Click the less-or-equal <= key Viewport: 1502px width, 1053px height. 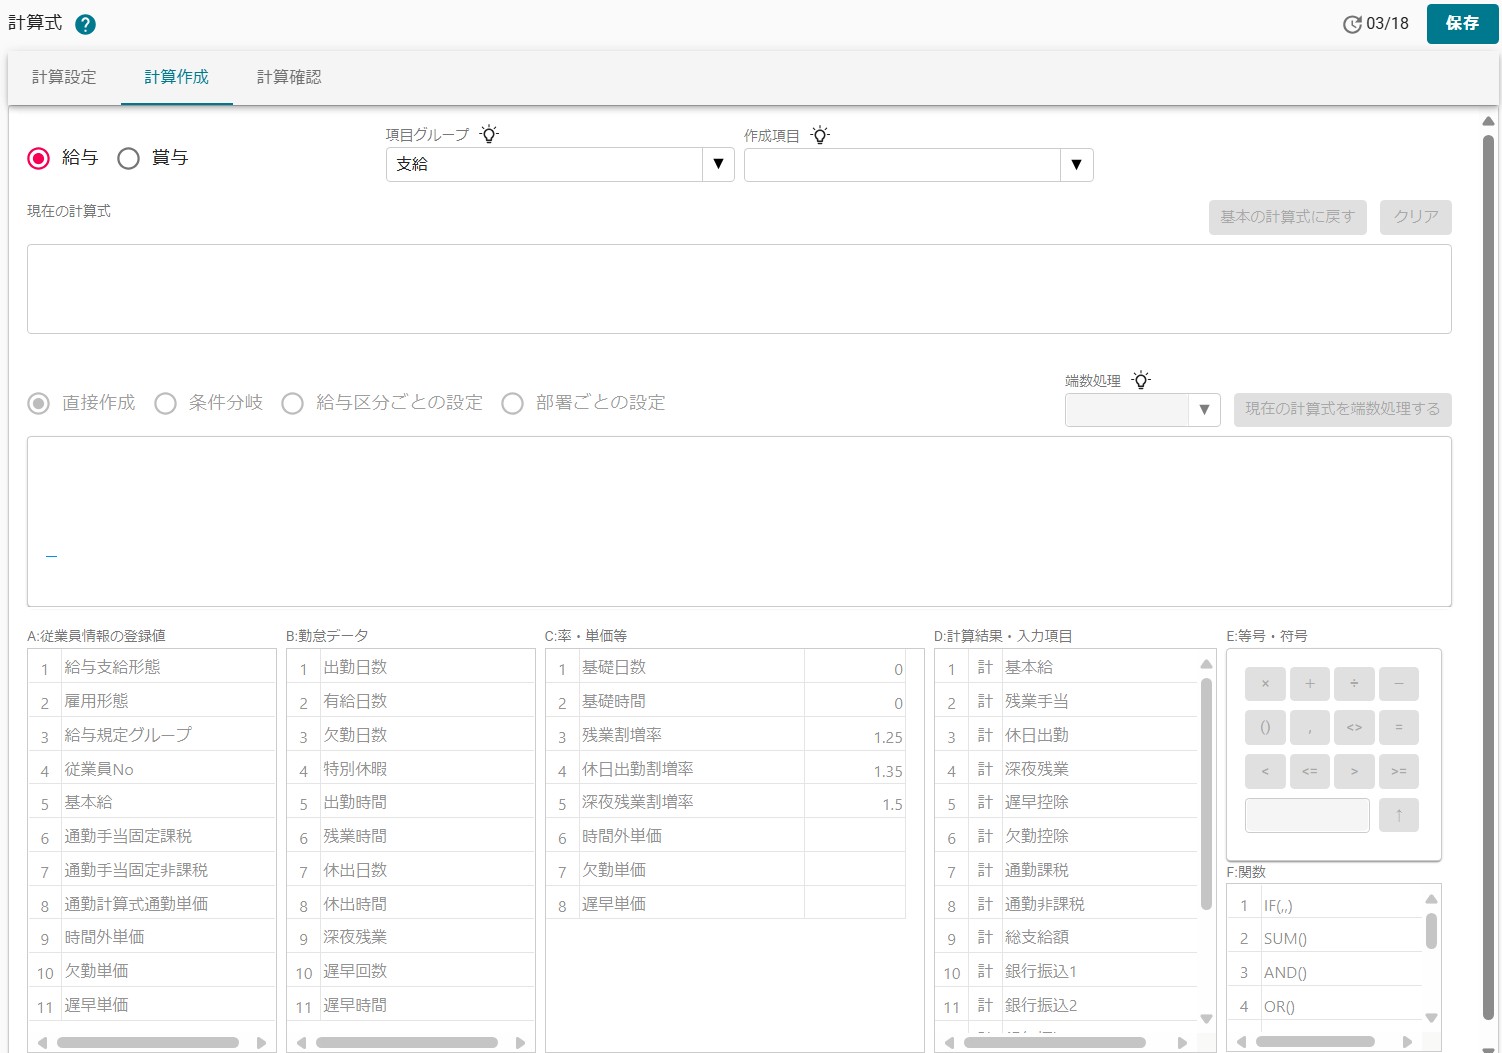(1309, 772)
